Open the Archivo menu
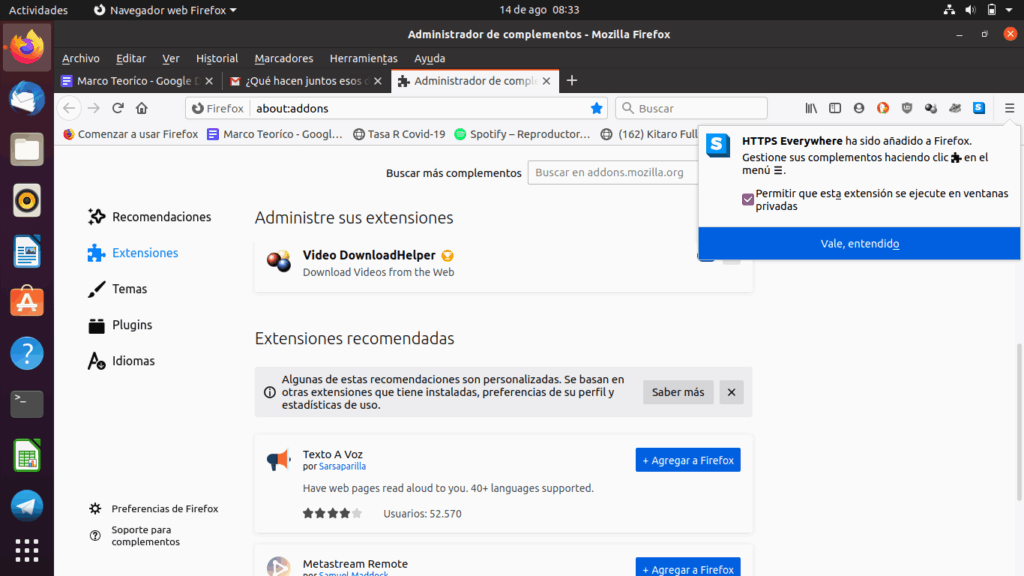This screenshot has height=576, width=1024. coord(80,58)
